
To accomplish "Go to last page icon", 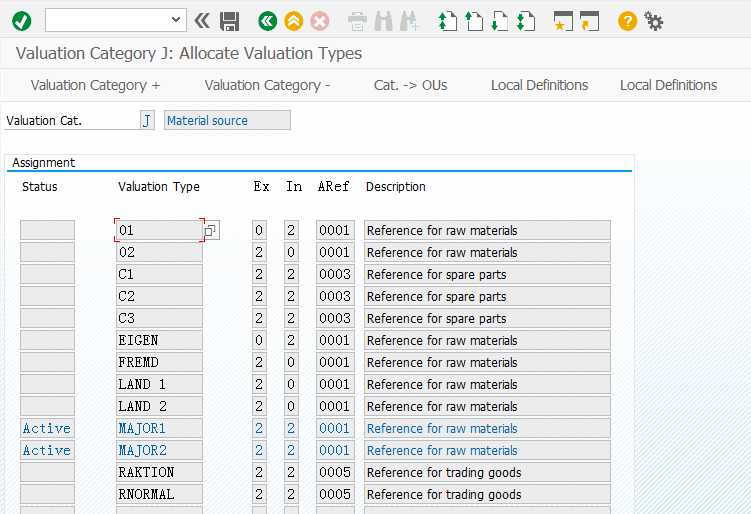I will coord(526,21).
